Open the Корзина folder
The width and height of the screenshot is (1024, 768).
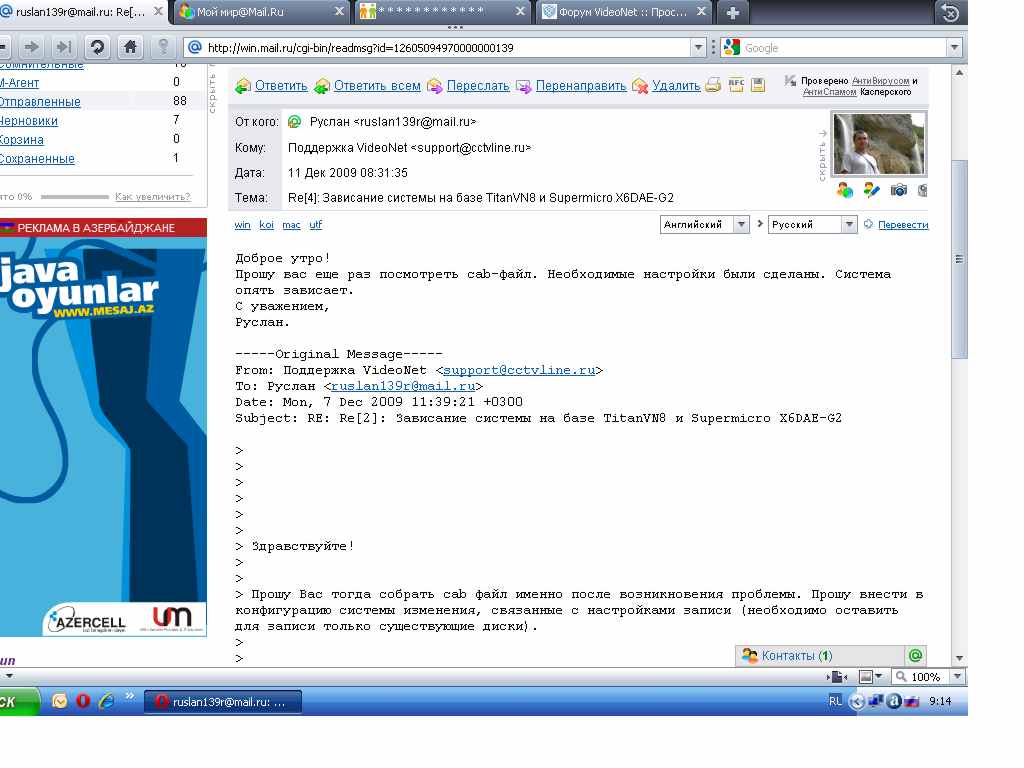(21, 140)
